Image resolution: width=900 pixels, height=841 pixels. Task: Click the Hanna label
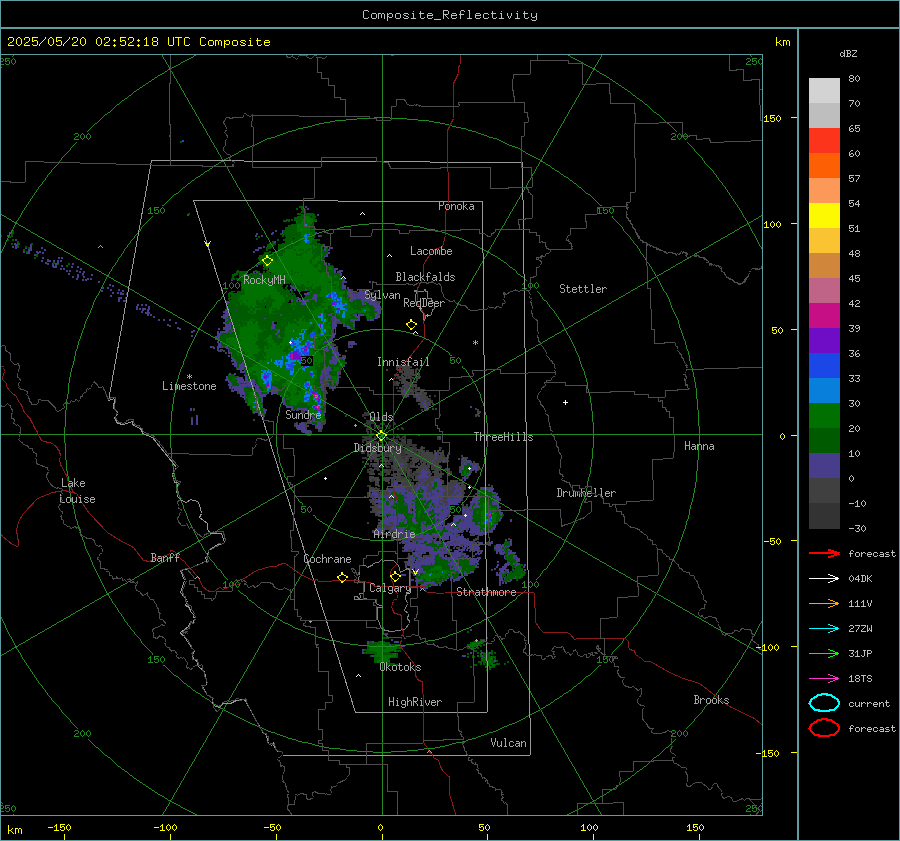click(x=699, y=446)
